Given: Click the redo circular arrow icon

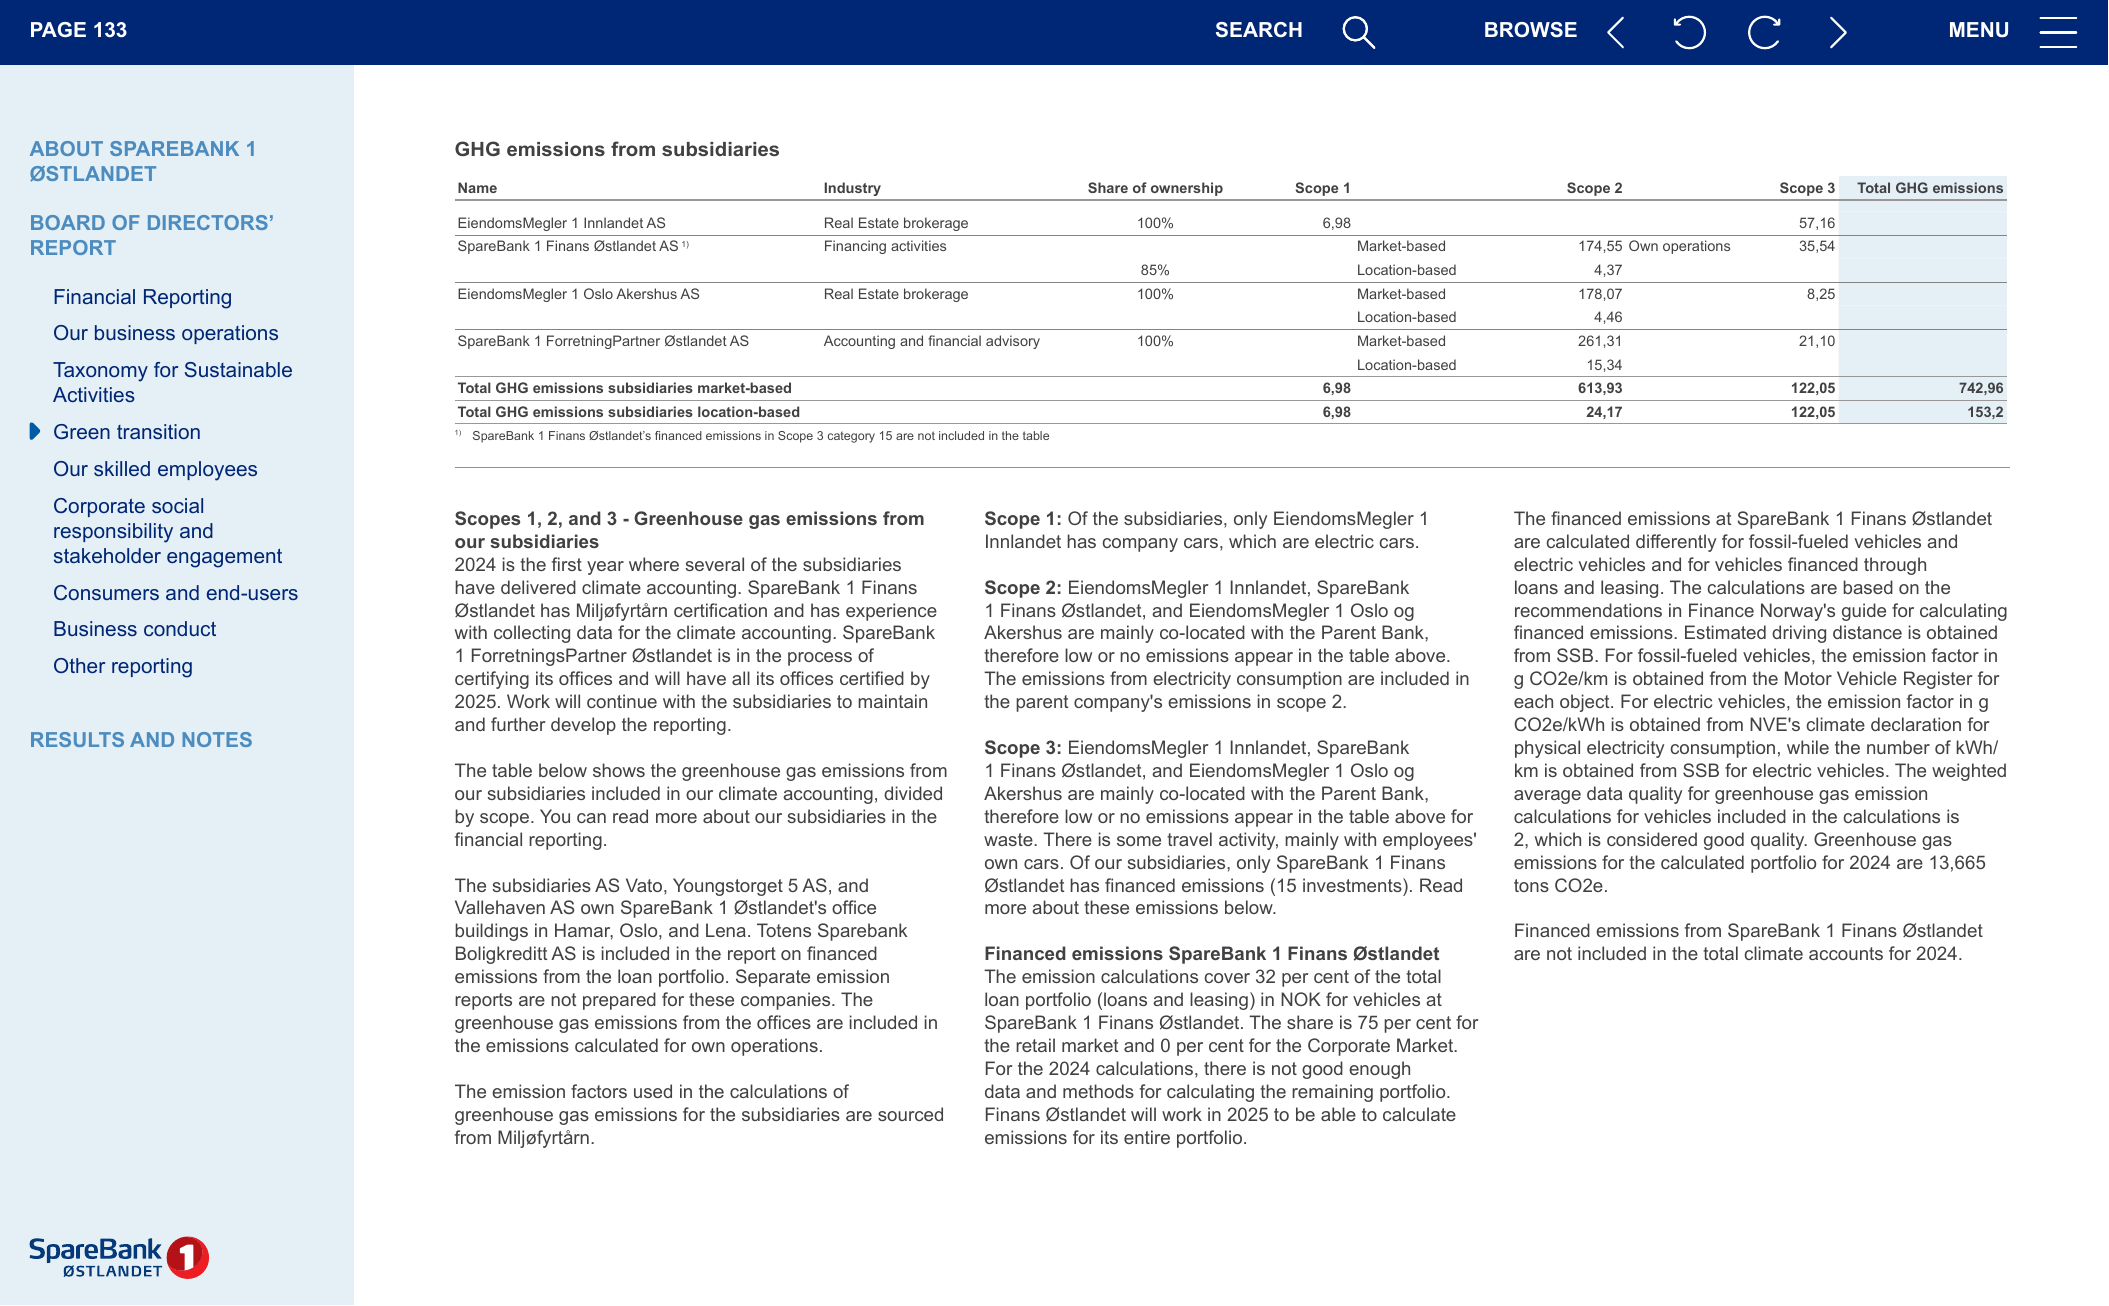Looking at the screenshot, I should 1764,32.
